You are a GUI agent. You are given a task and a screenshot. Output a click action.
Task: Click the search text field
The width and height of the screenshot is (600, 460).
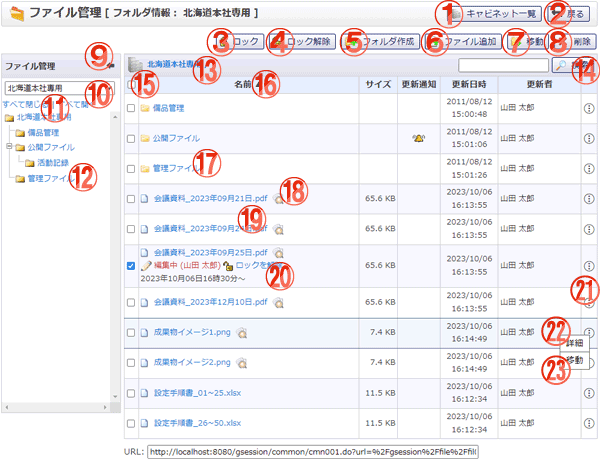coord(503,65)
